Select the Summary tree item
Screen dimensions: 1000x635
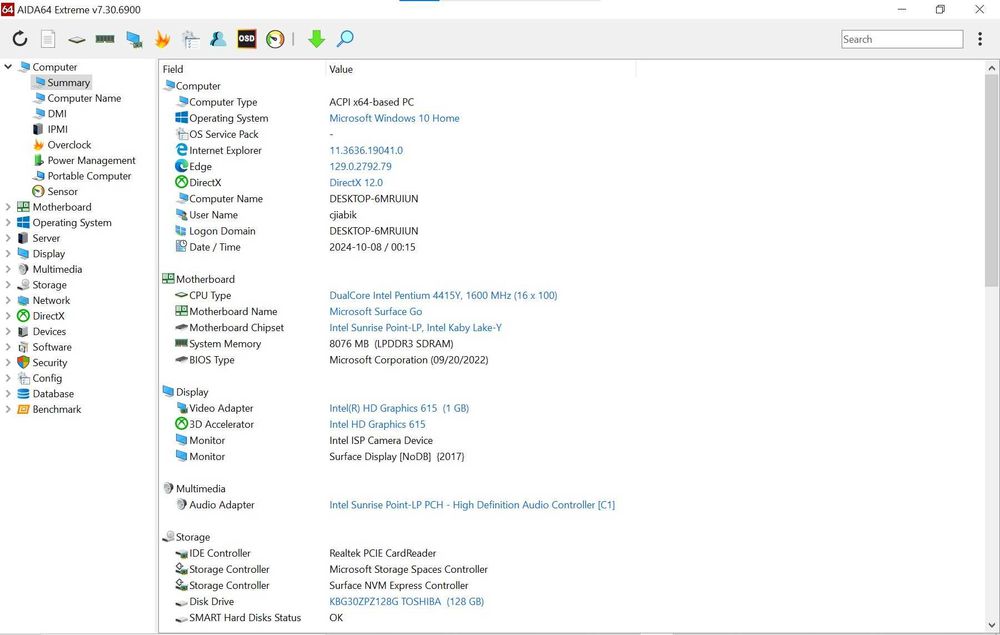(x=61, y=82)
